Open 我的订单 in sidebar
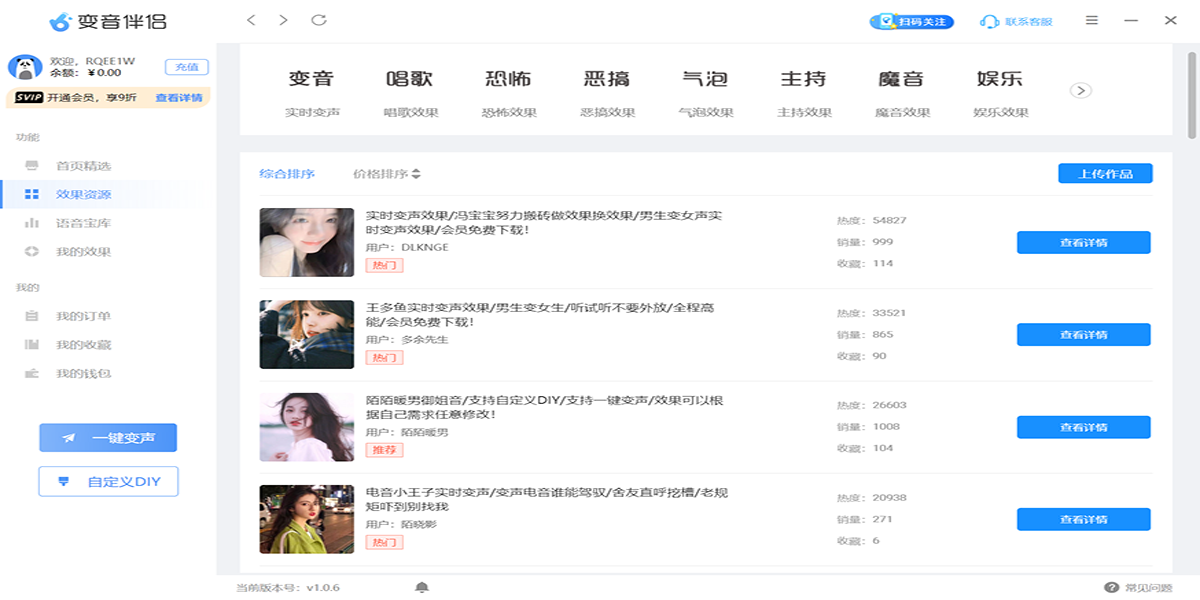The width and height of the screenshot is (1200, 600). [x=82, y=317]
